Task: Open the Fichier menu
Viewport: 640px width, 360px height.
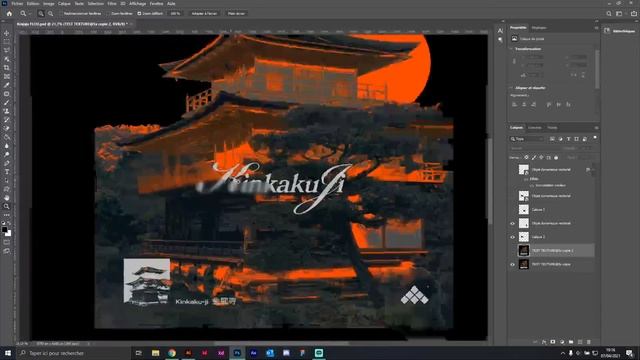Action: (x=17, y=4)
